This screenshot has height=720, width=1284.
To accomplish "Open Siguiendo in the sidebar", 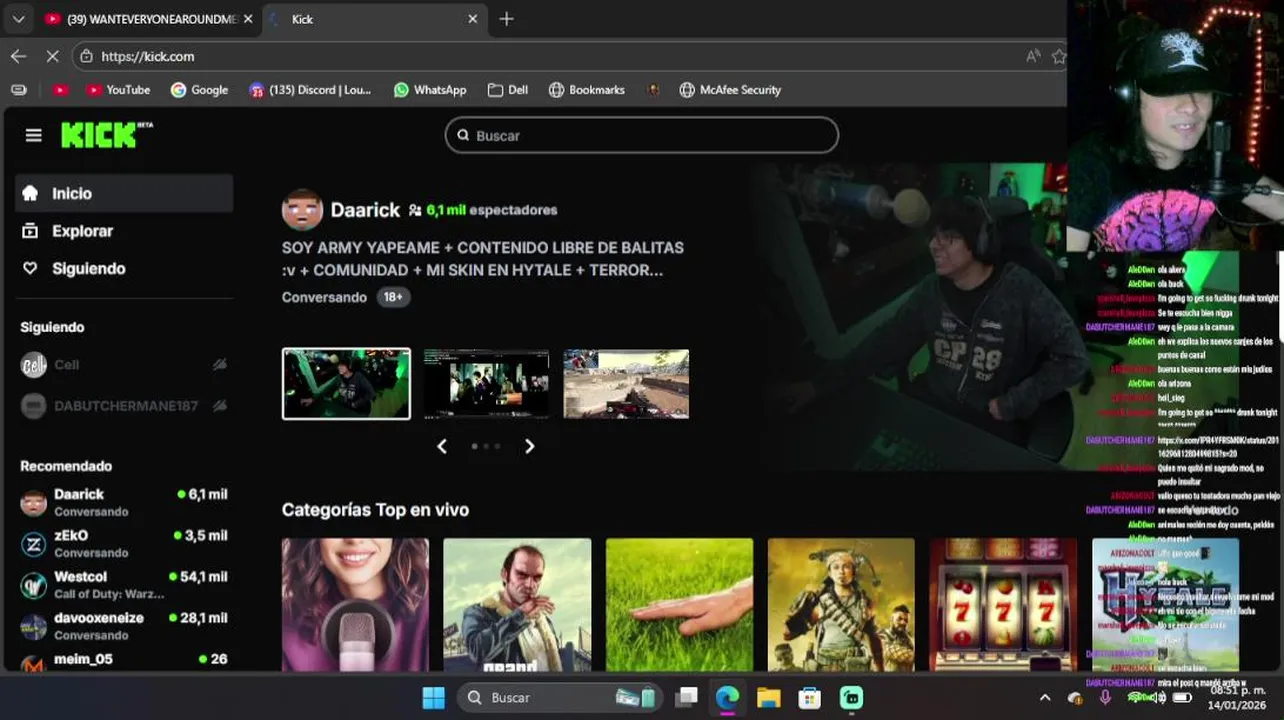I will [124, 268].
